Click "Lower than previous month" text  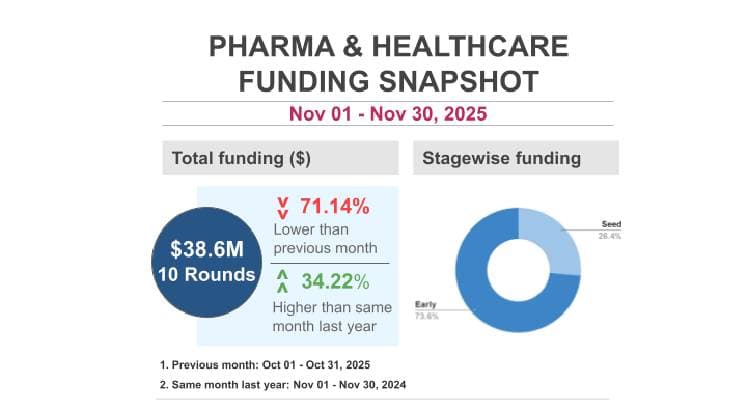coord(326,239)
